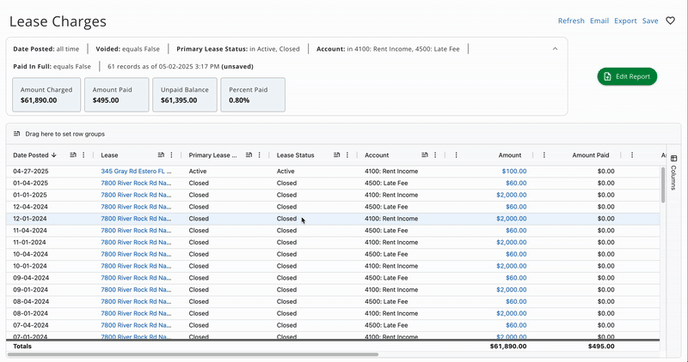Viewport: 688px width, 362px height.
Task: Group rows by Account column icon
Action: pyautogui.click(x=424, y=155)
